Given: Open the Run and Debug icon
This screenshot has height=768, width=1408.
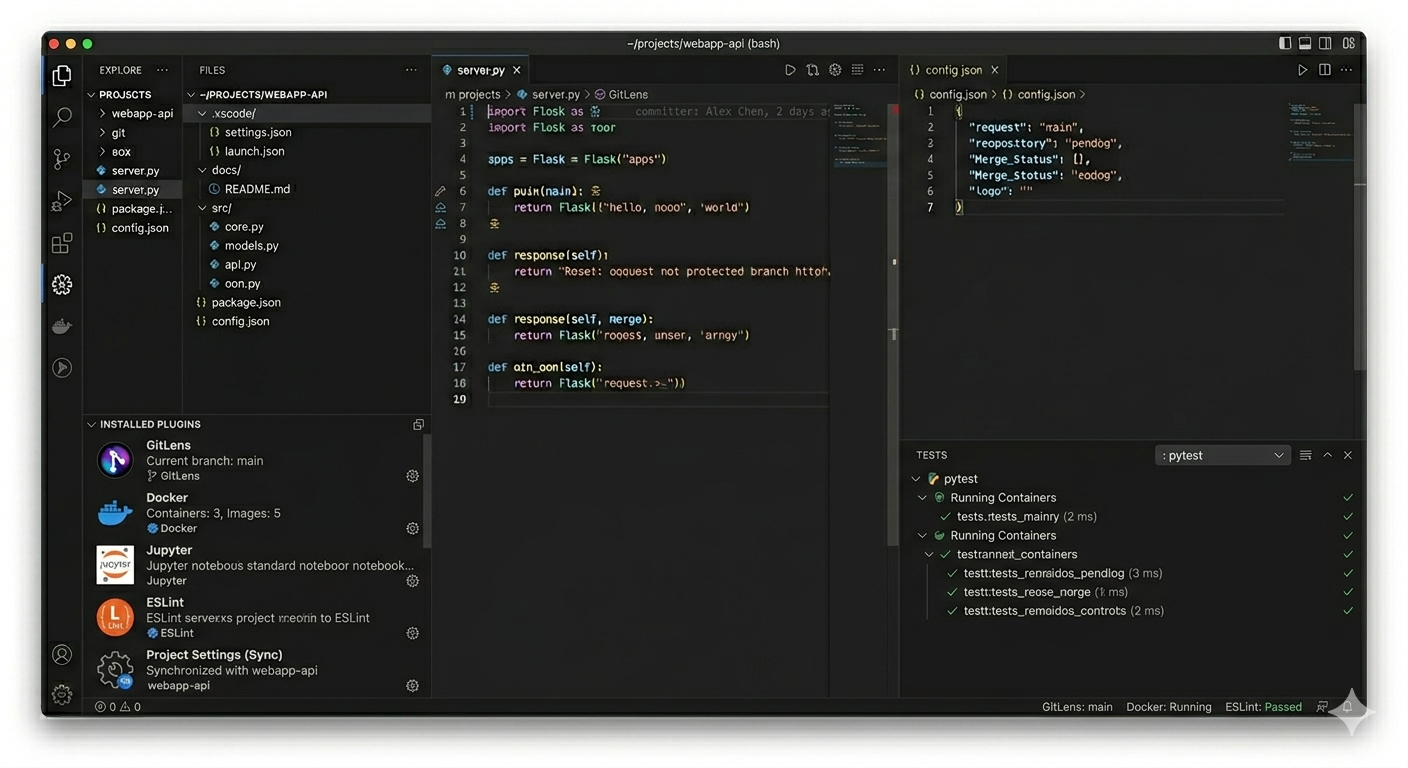Looking at the screenshot, I should 62,201.
